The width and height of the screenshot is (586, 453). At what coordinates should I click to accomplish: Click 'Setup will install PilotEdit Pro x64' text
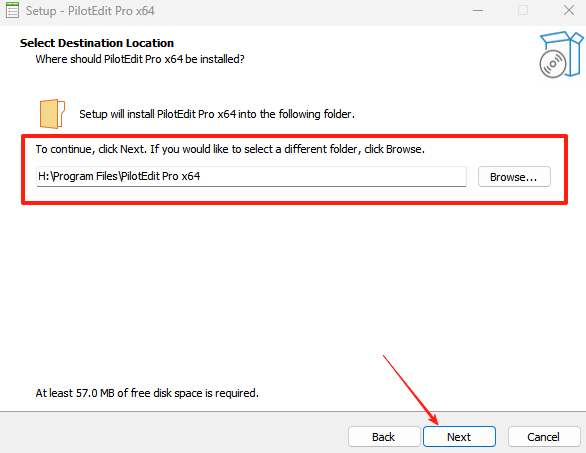point(217,114)
